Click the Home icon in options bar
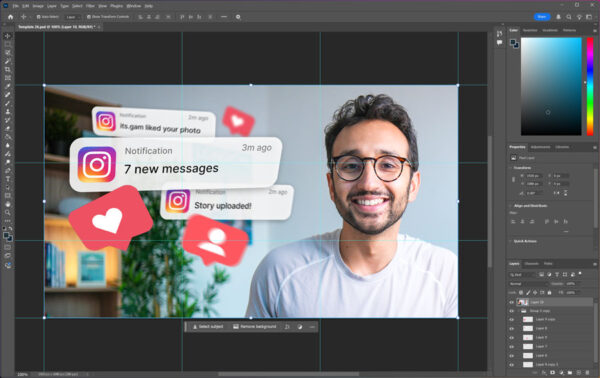Image resolution: width=600 pixels, height=378 pixels. (10, 17)
